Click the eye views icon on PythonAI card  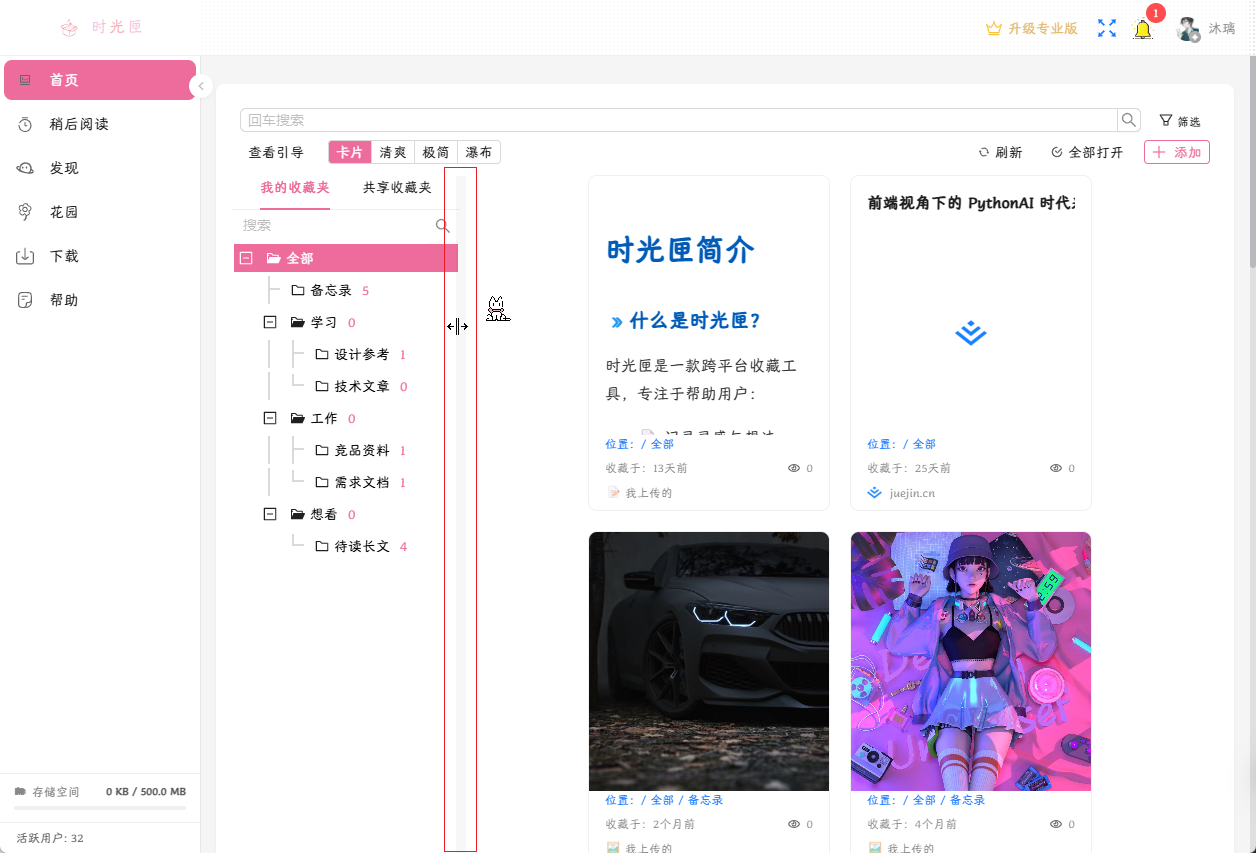point(1056,468)
